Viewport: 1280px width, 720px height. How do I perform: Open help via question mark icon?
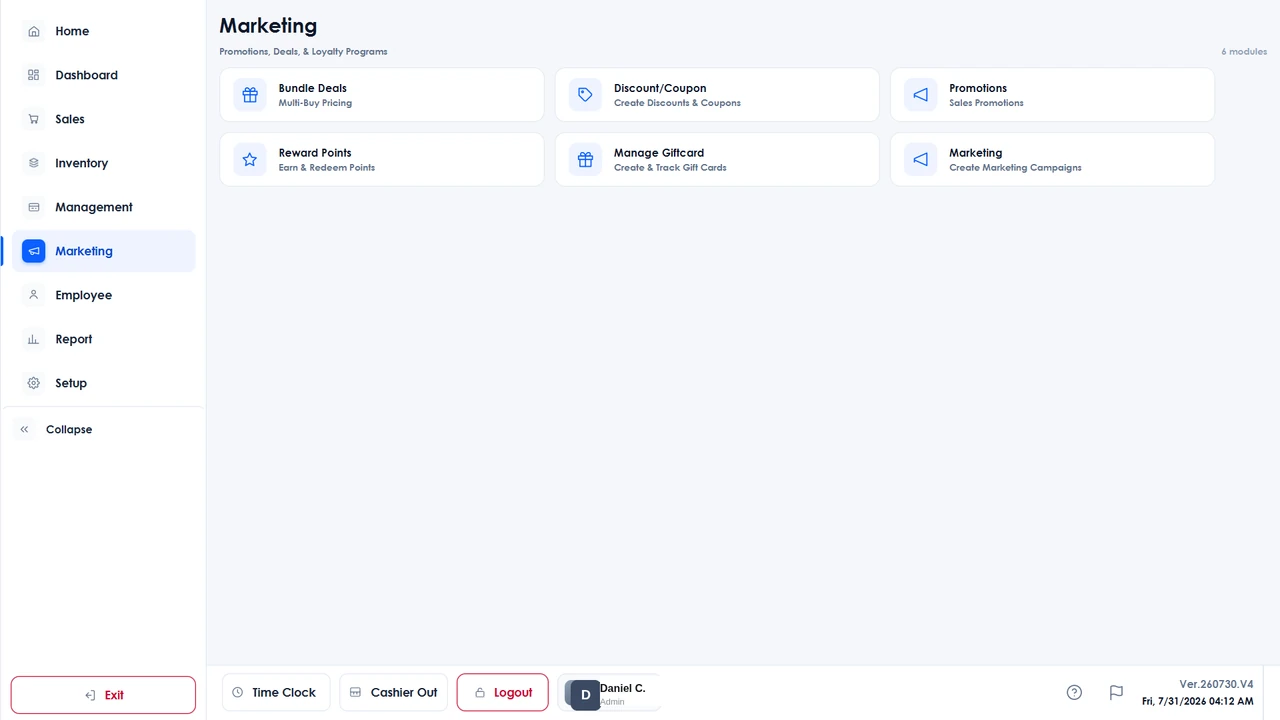[x=1074, y=692]
